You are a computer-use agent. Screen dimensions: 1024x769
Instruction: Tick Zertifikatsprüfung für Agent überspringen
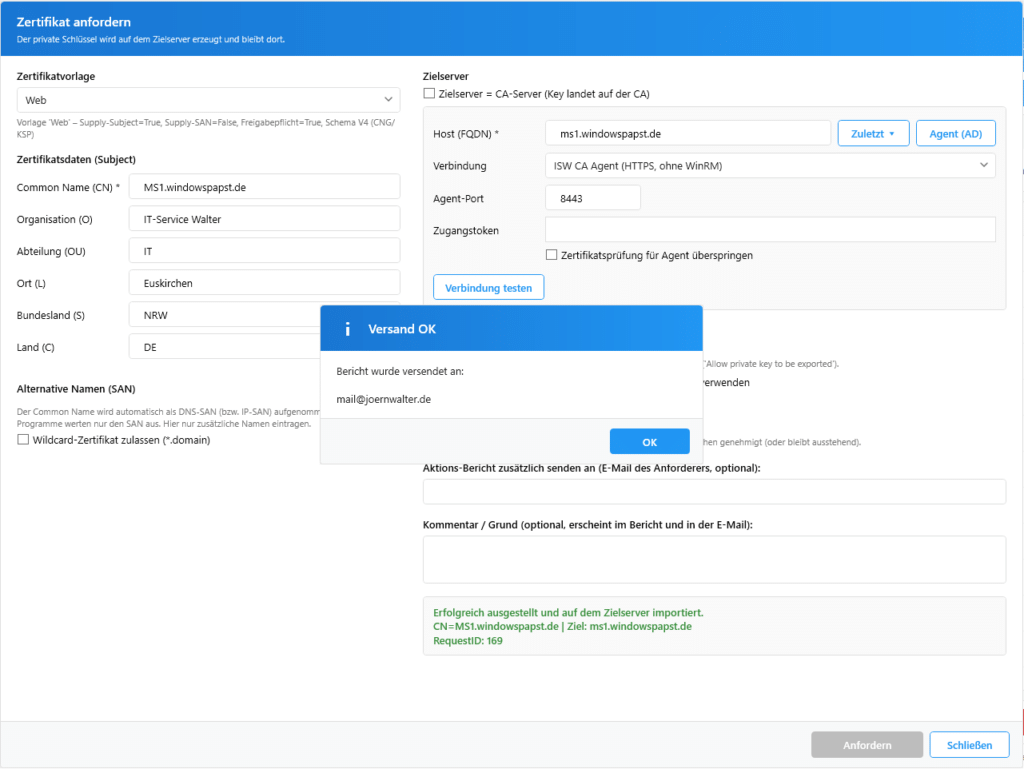552,255
